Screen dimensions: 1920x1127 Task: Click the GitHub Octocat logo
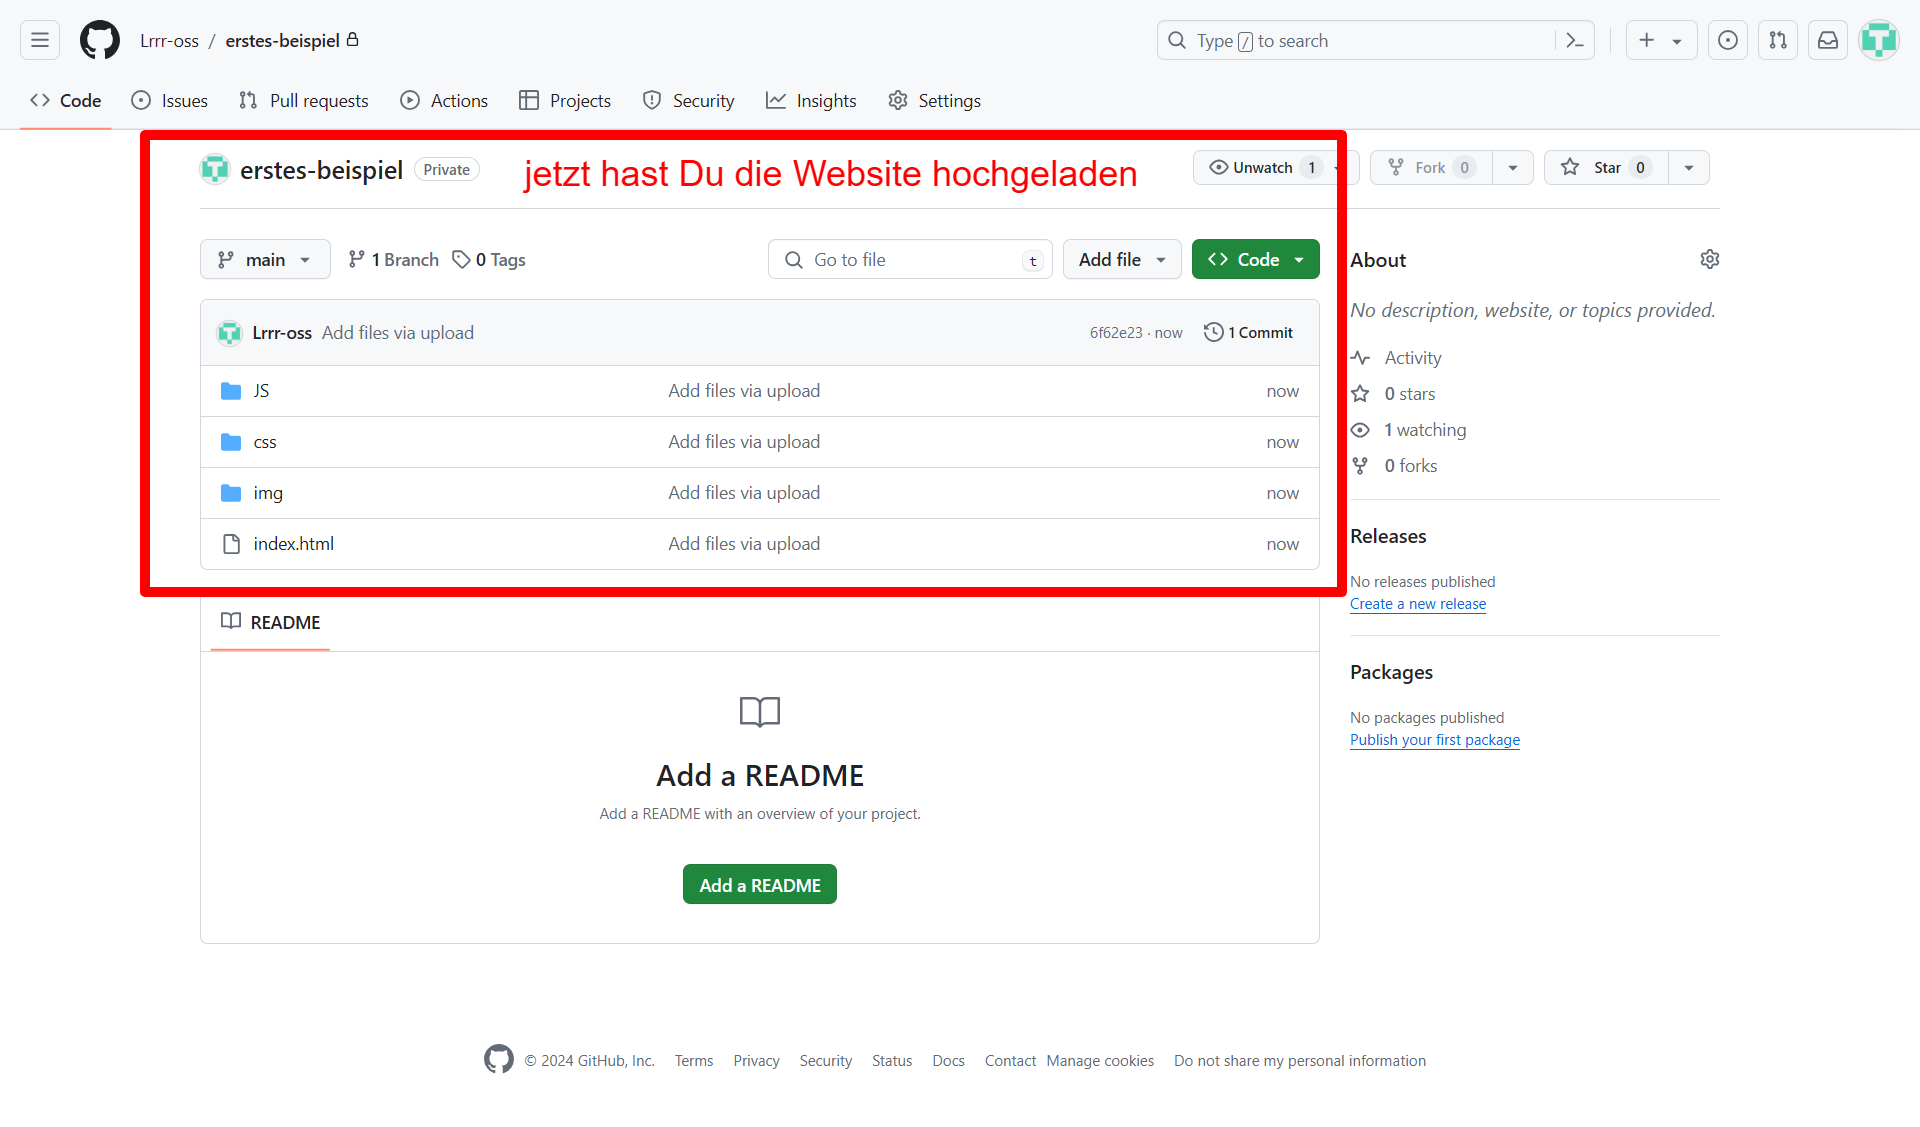(x=100, y=40)
